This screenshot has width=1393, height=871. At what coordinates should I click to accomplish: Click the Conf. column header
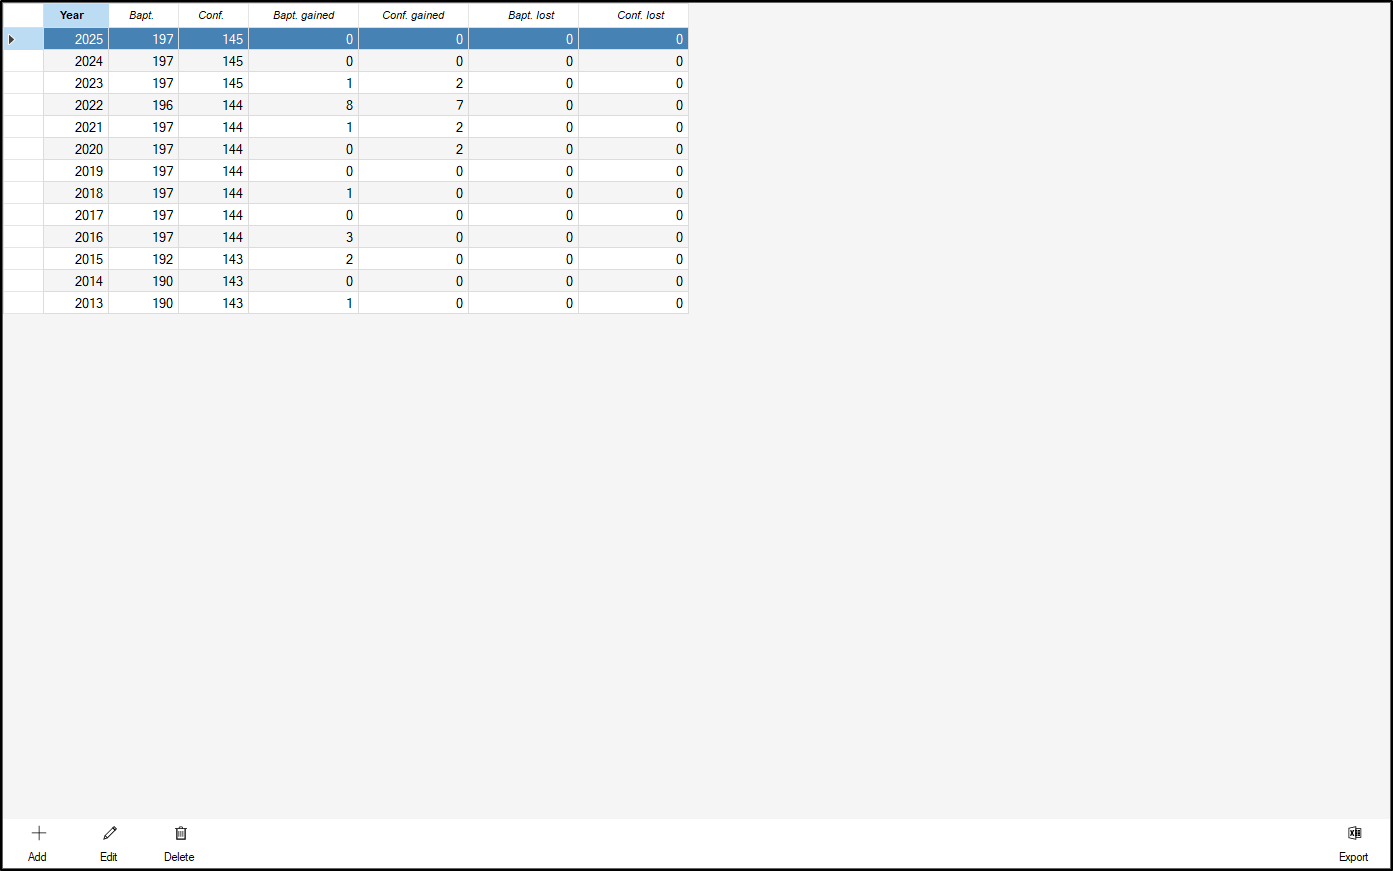tap(211, 15)
